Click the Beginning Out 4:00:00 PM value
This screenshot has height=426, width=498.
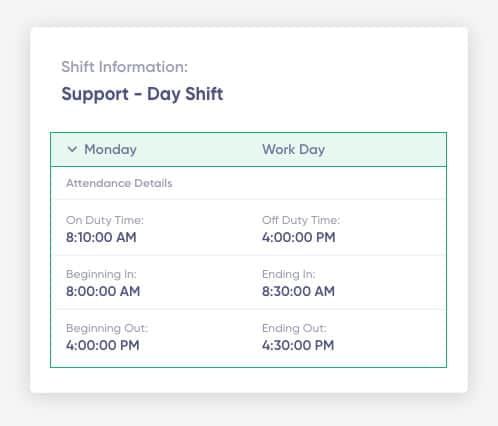coord(102,345)
